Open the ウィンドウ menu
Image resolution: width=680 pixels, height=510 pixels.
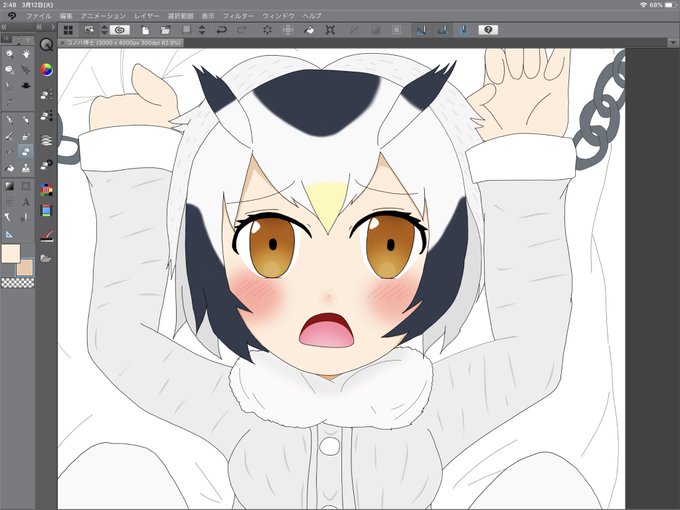click(x=278, y=16)
